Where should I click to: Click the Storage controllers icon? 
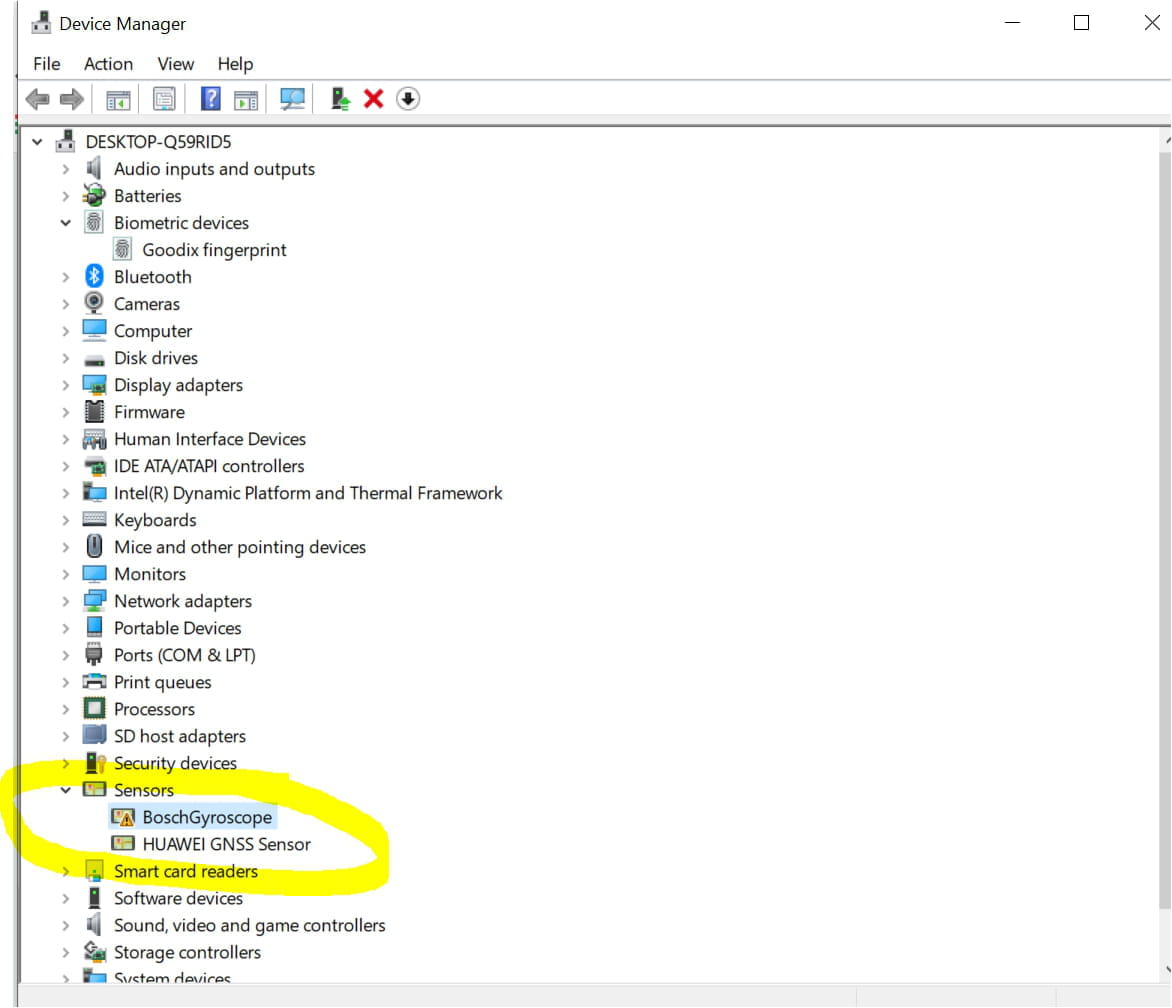[x=94, y=952]
